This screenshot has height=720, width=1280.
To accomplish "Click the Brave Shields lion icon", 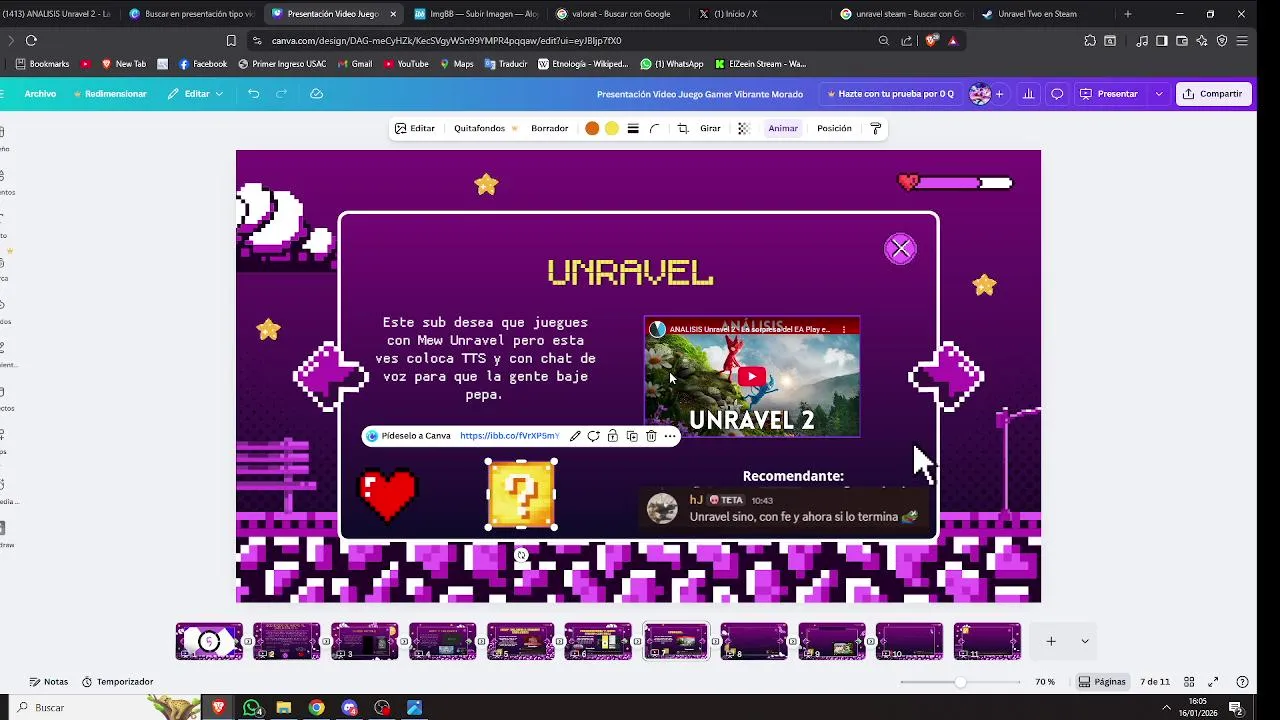I will pos(932,41).
